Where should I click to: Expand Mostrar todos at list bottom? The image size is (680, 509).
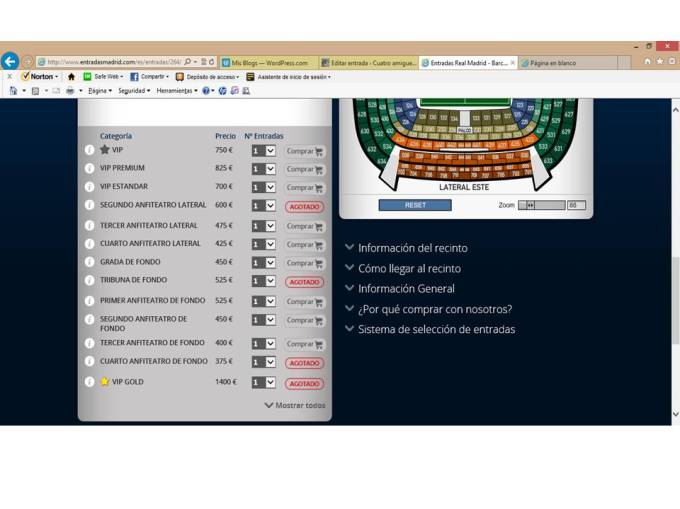[x=295, y=405]
